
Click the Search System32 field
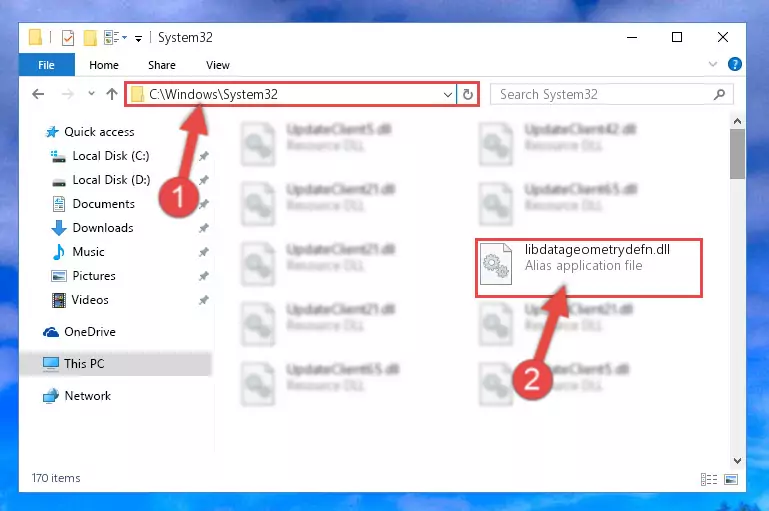(612, 94)
